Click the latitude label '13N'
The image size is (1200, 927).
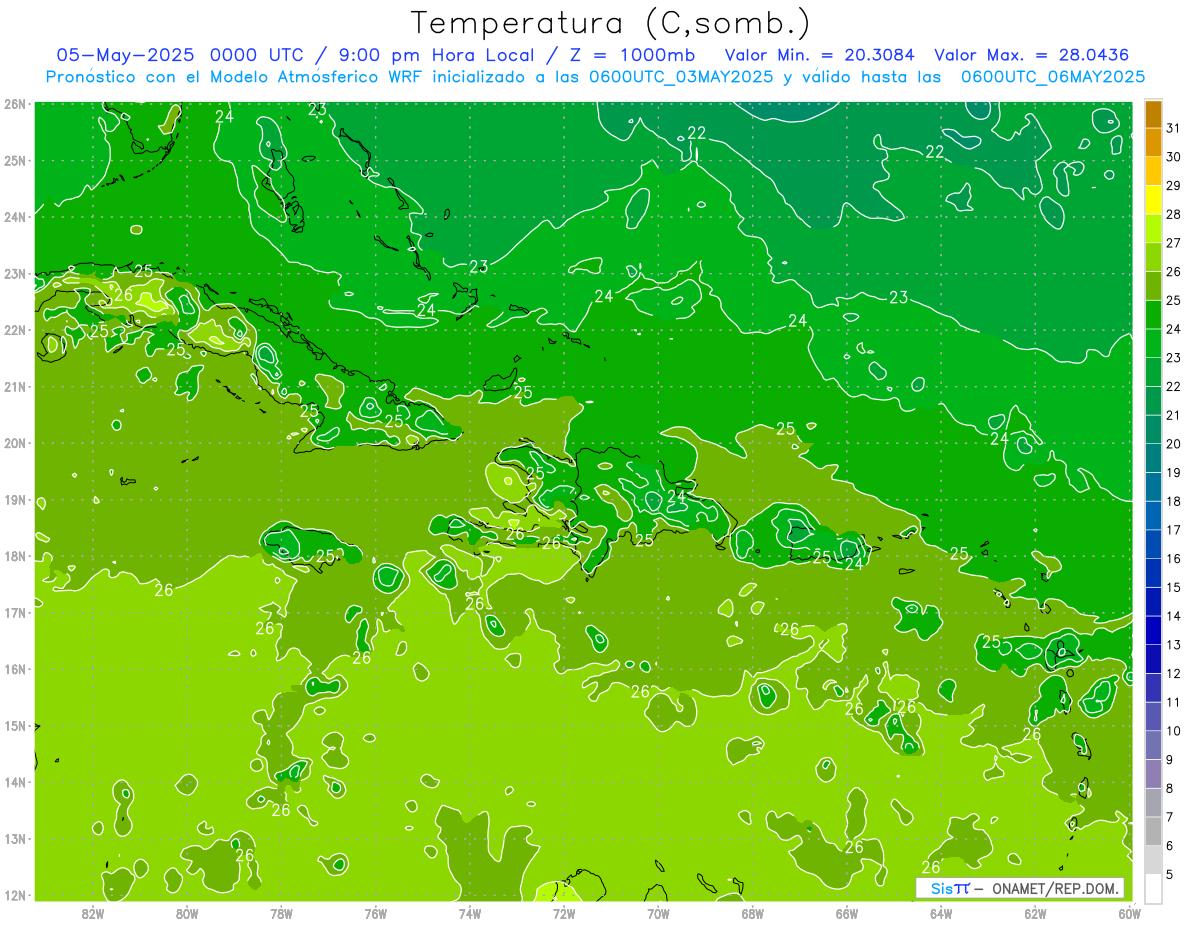(x=15, y=838)
